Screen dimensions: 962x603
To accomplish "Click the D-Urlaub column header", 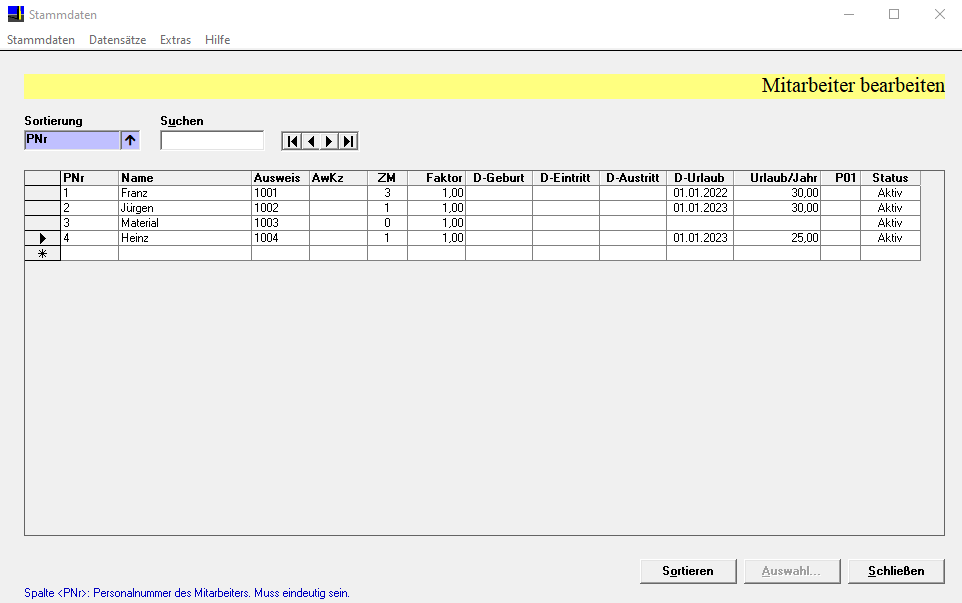I will [x=699, y=178].
